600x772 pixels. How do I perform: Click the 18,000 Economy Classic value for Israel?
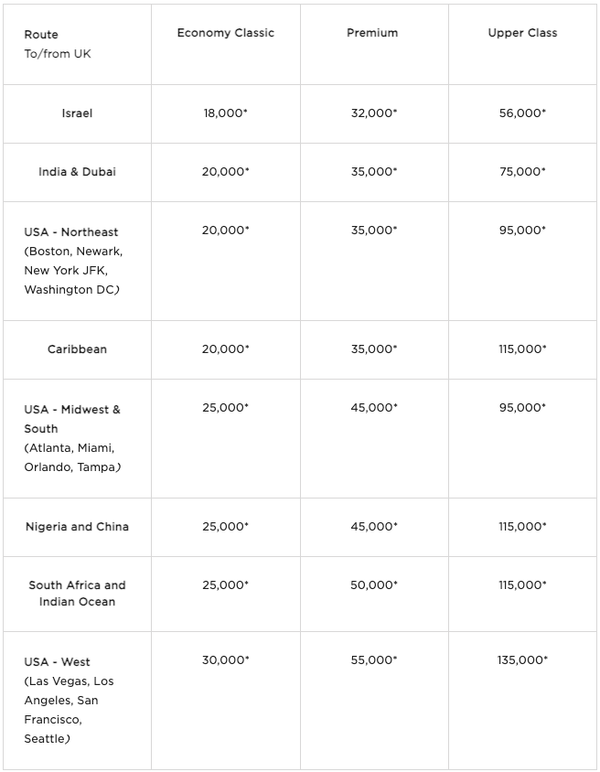[x=225, y=113]
